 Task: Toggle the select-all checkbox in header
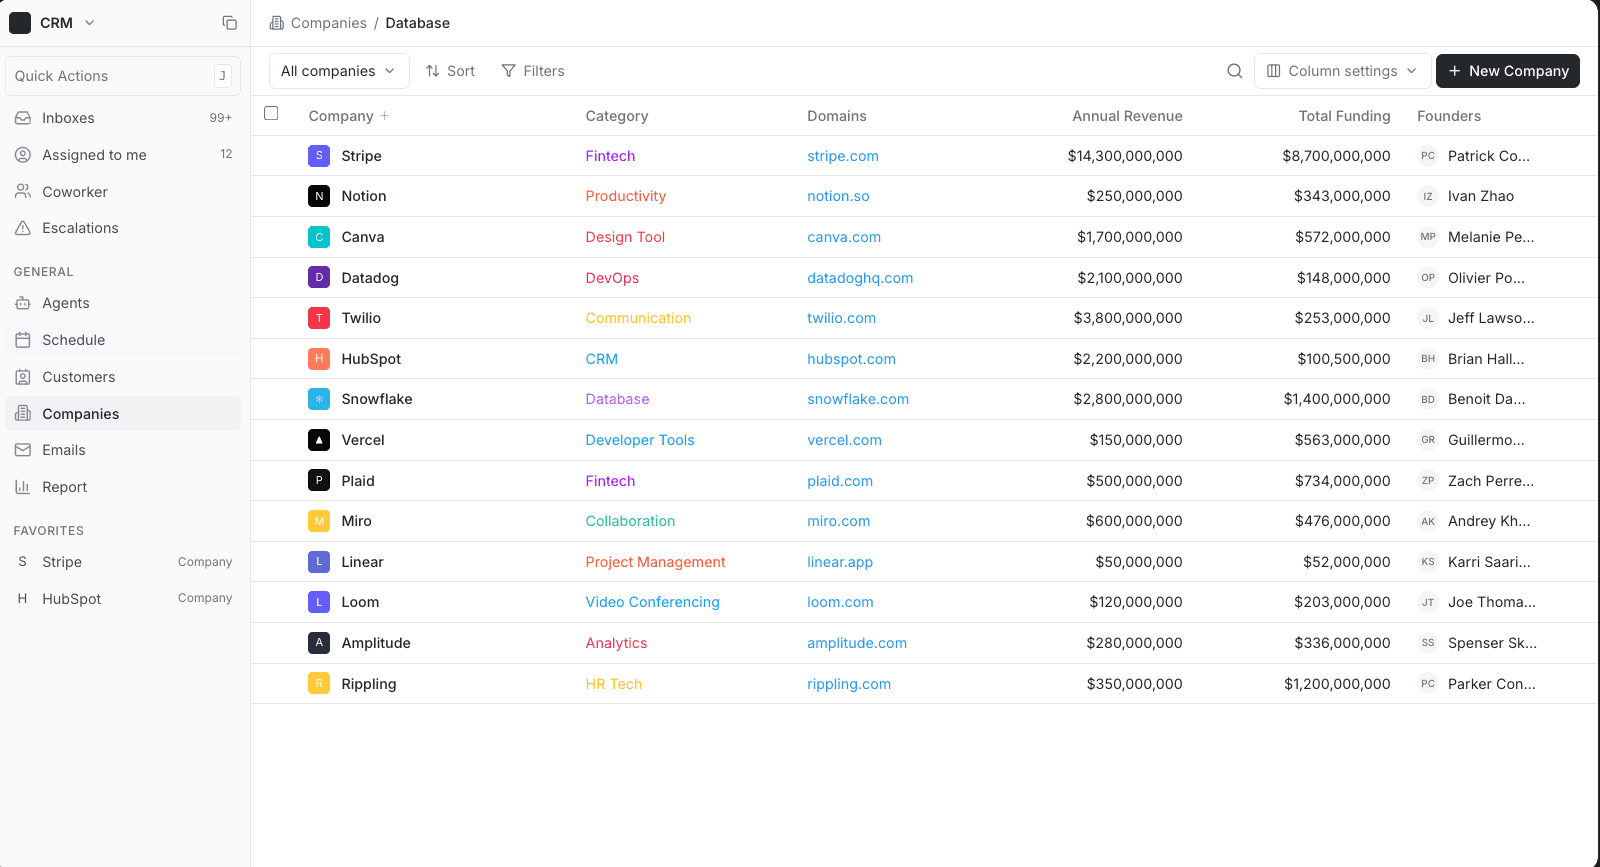point(271,113)
